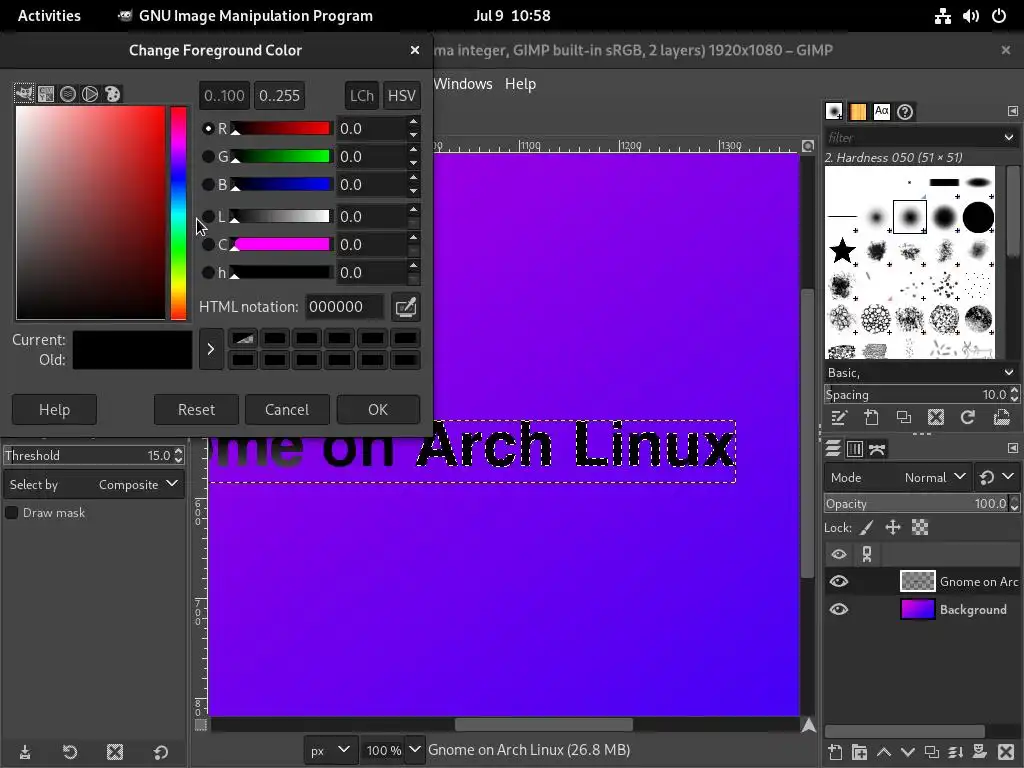Screen dimensions: 1024x768
Task: Save tool preset in tool options
Action: coord(25,752)
